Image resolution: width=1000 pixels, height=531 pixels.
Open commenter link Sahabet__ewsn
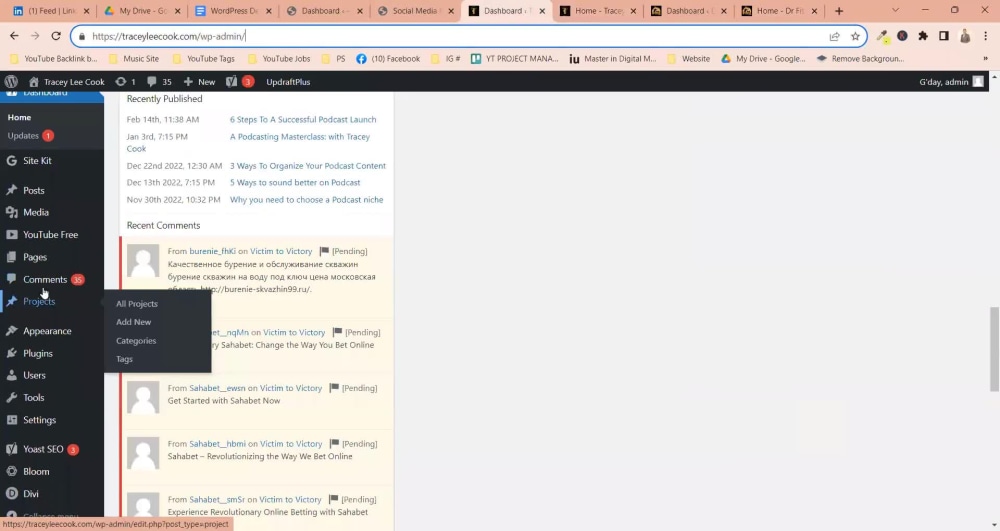[217, 388]
